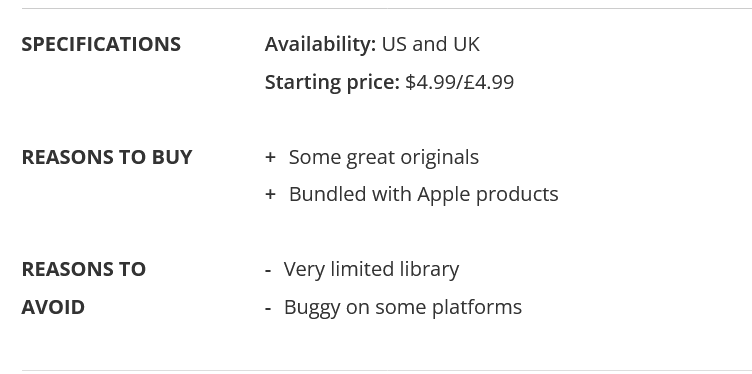Click the minus icon before Very limited library
The height and width of the screenshot is (374, 752).
tap(268, 270)
